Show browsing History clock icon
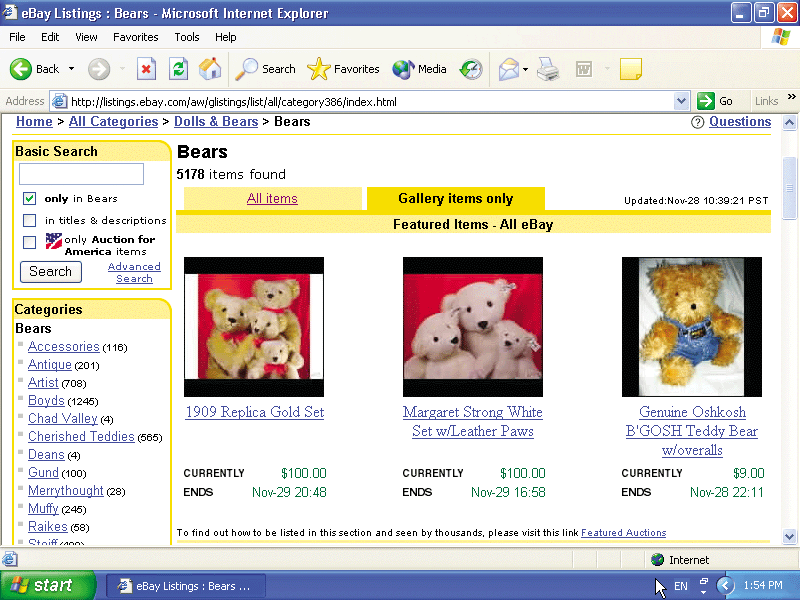 pos(471,69)
